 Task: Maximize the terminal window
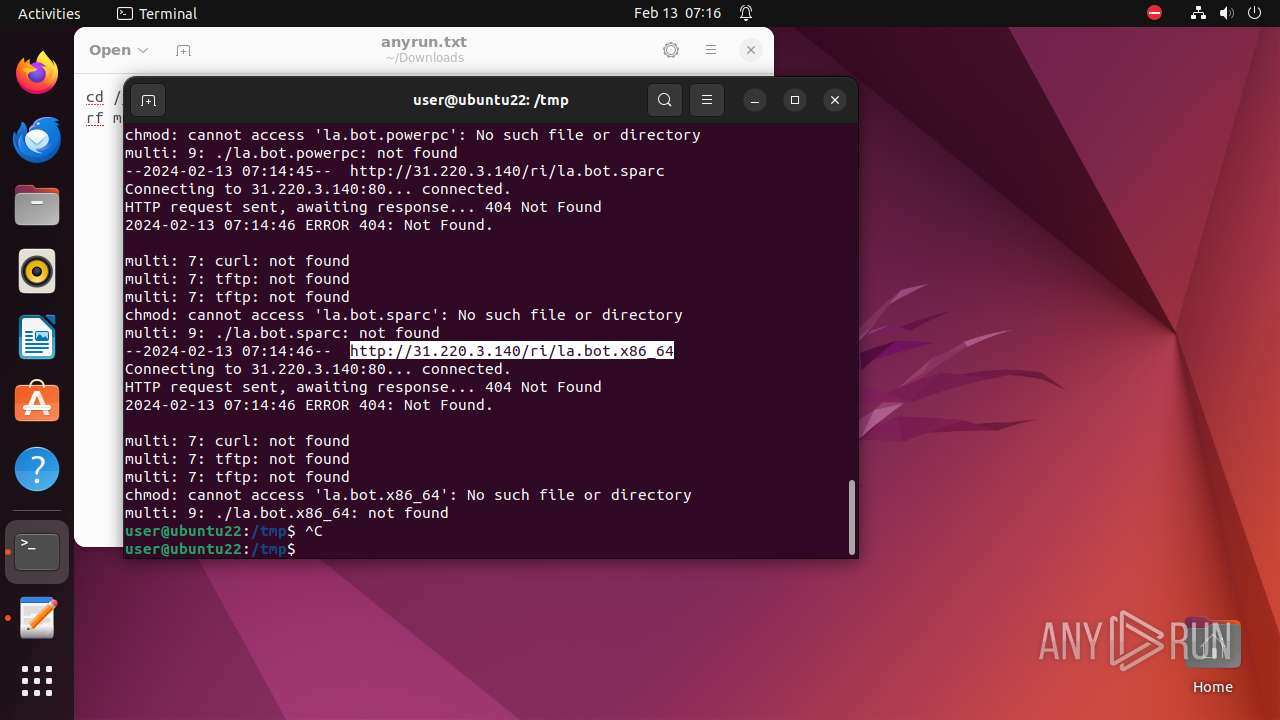[795, 100]
